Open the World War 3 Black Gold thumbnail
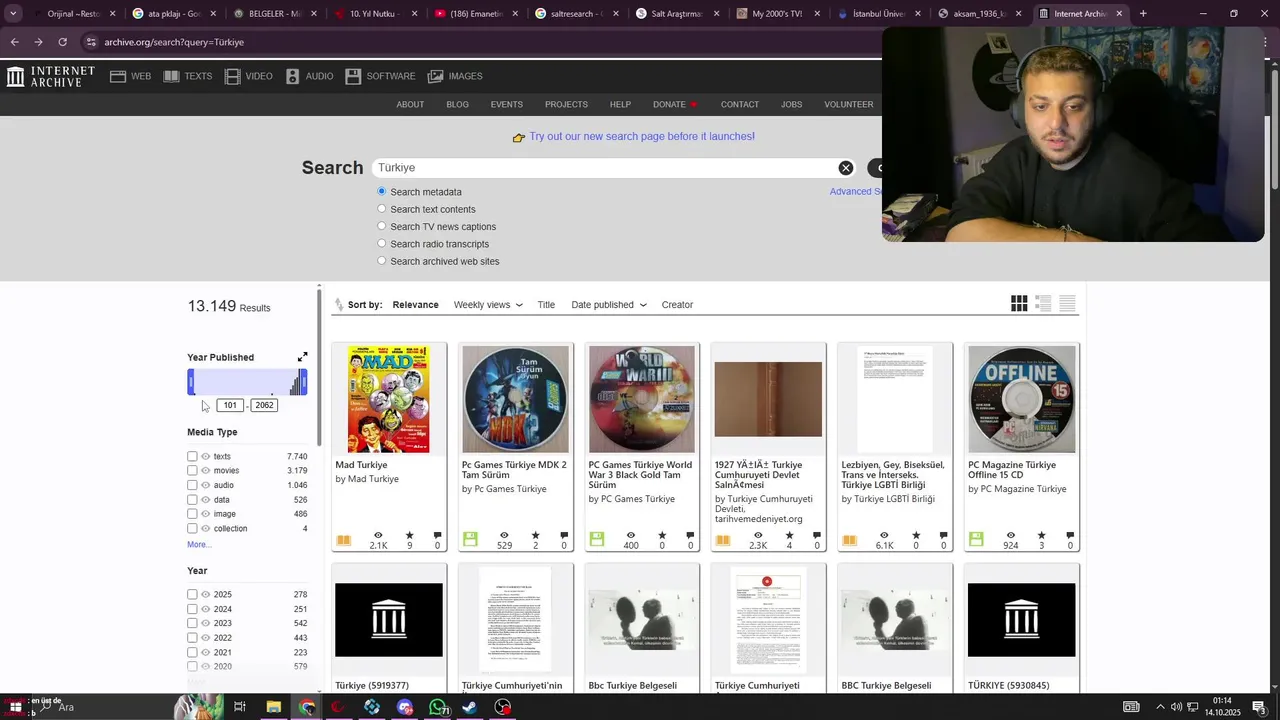 (642, 399)
